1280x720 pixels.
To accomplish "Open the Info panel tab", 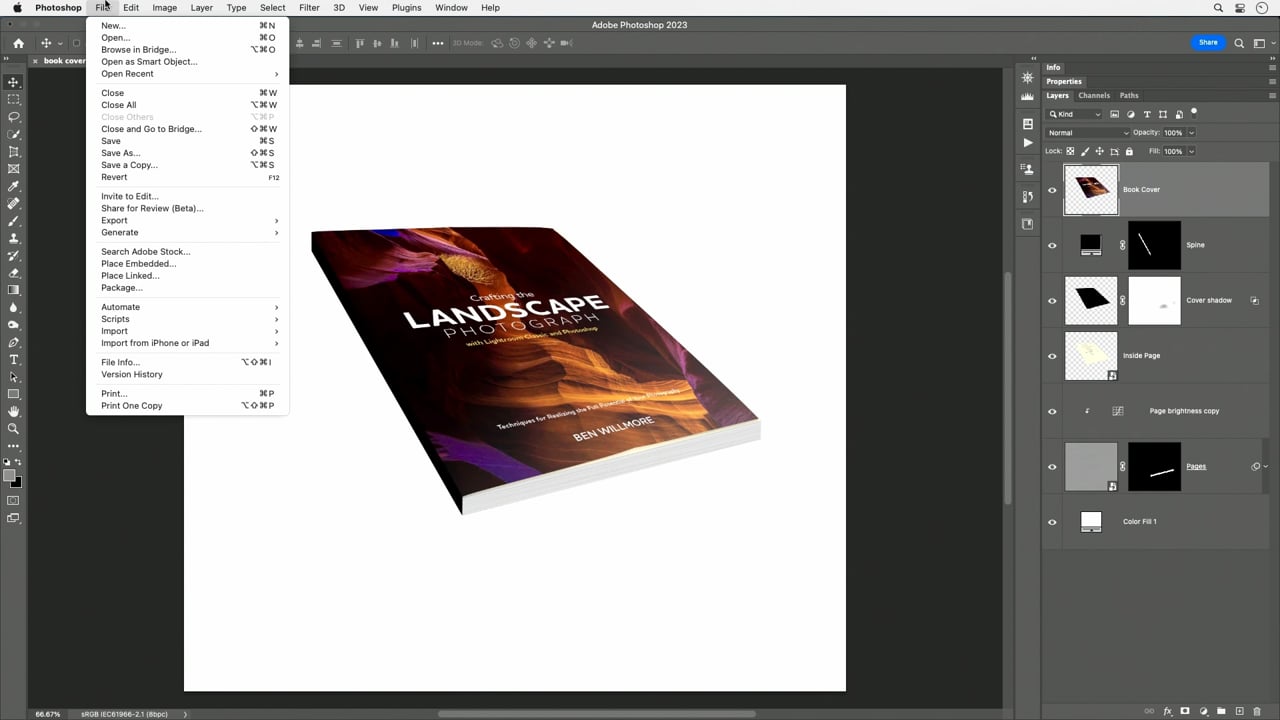I will click(1053, 68).
